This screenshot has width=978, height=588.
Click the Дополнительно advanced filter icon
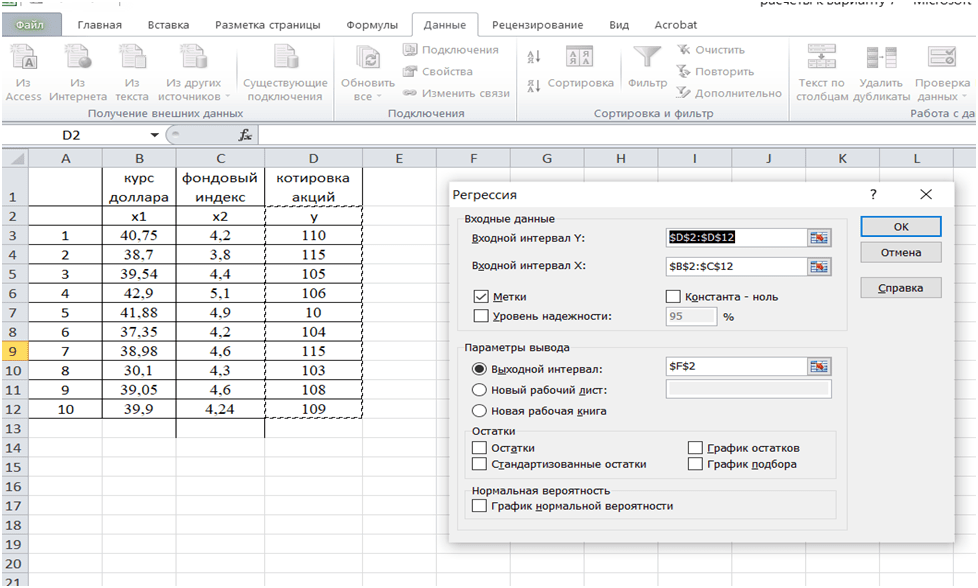pyautogui.click(x=684, y=93)
